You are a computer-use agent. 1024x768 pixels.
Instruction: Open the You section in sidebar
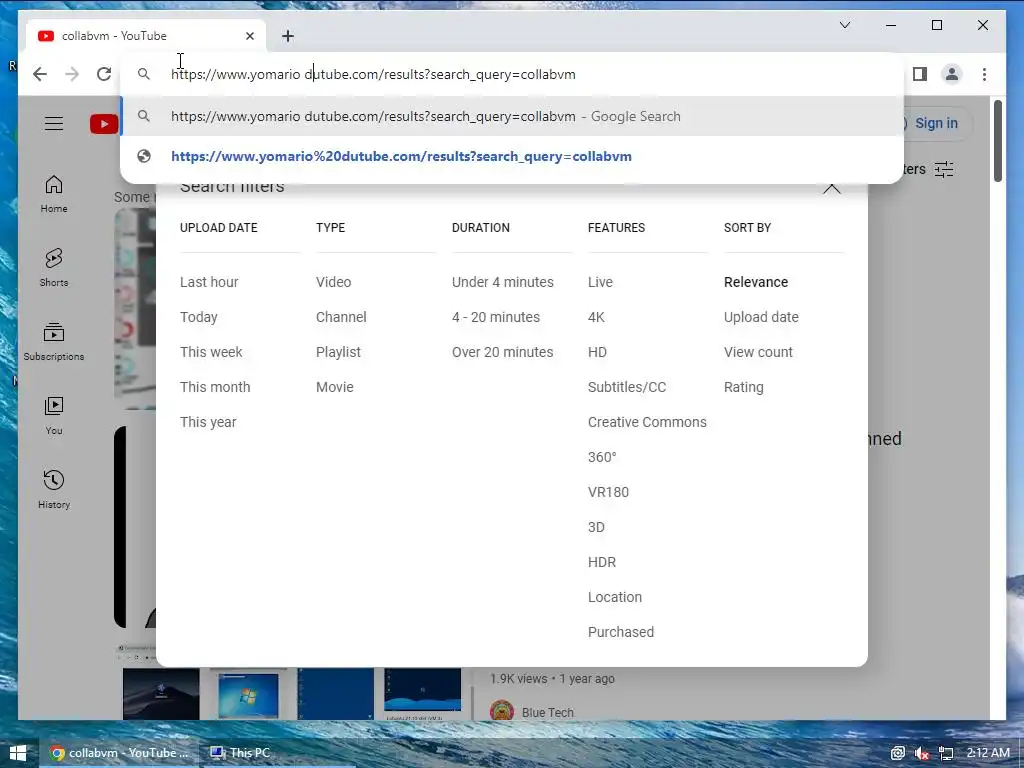(54, 415)
